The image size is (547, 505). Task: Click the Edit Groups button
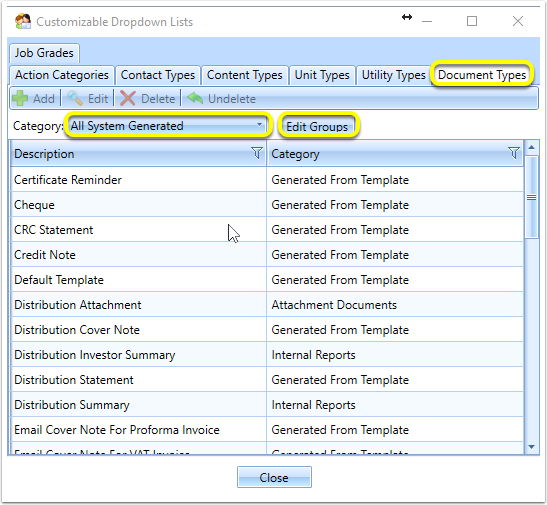pyautogui.click(x=317, y=127)
